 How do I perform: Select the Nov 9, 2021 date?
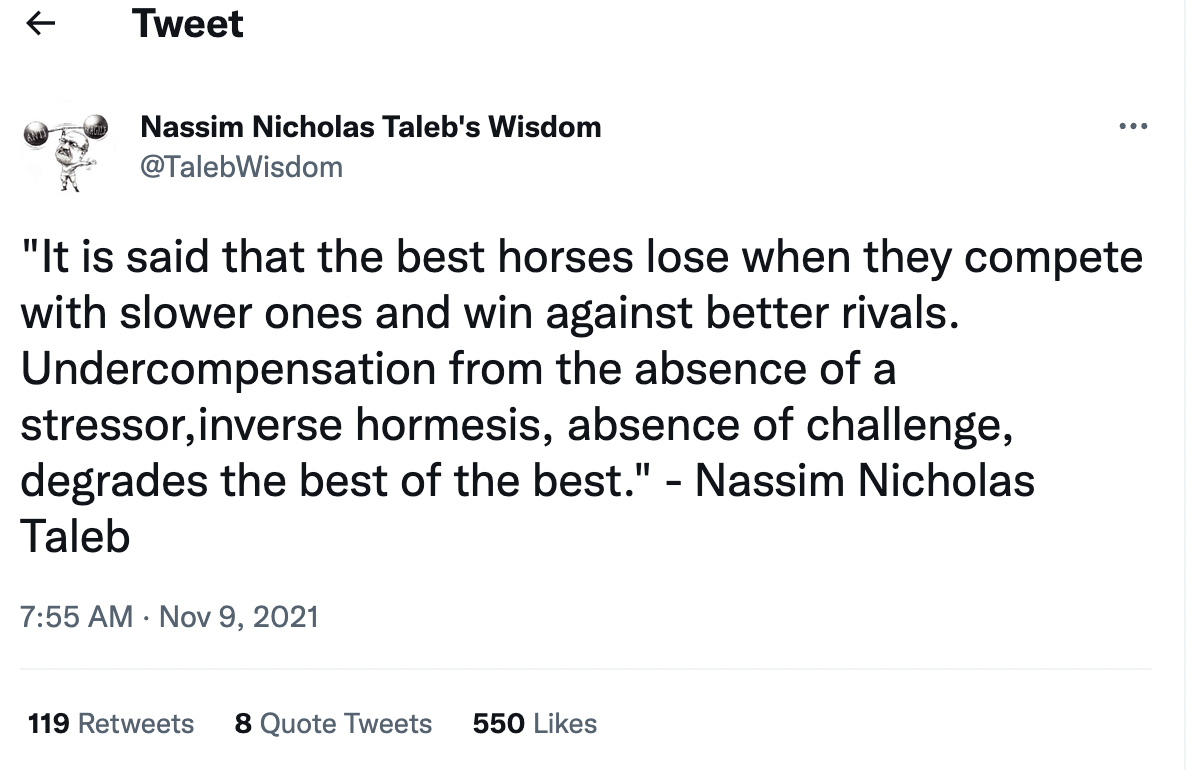[x=238, y=616]
